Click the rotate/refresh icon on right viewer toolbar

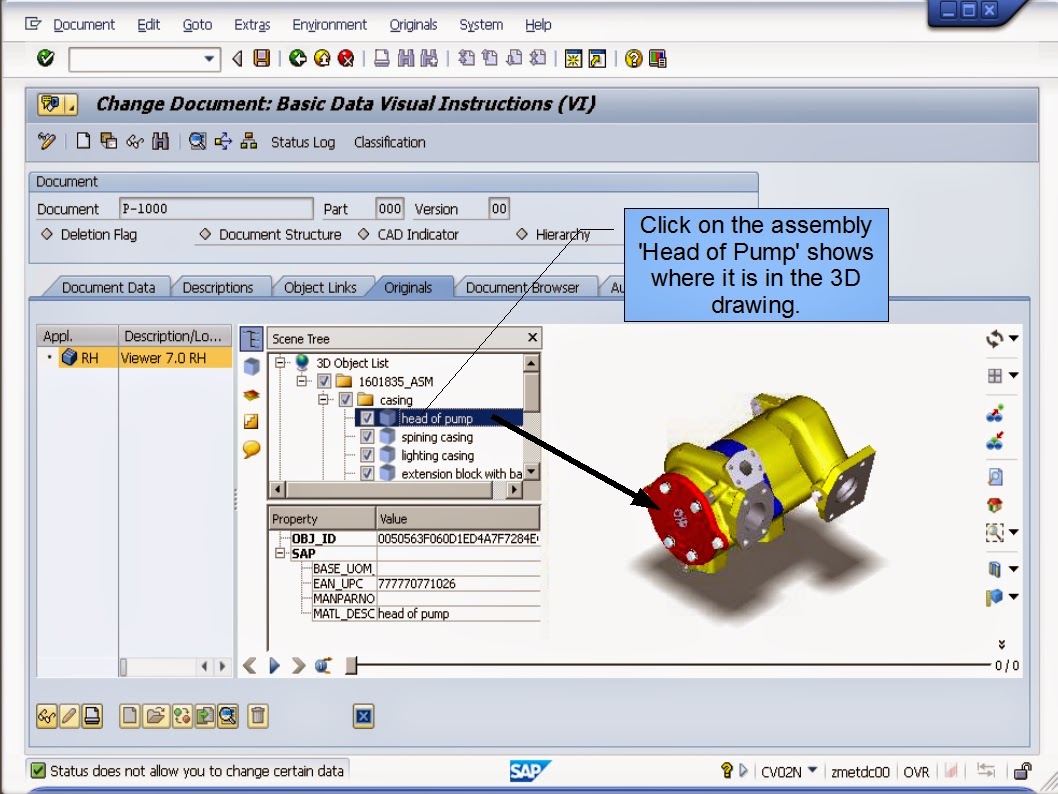click(997, 340)
